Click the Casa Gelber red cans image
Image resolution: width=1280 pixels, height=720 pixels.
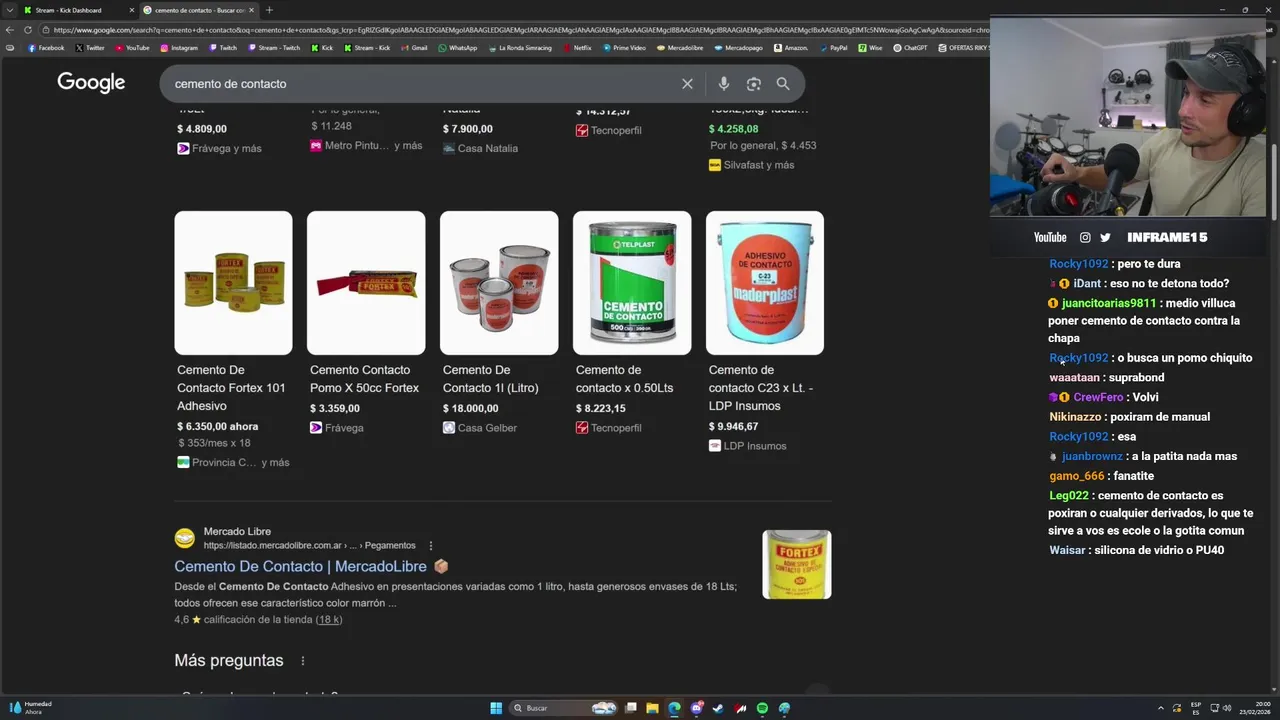tap(499, 283)
